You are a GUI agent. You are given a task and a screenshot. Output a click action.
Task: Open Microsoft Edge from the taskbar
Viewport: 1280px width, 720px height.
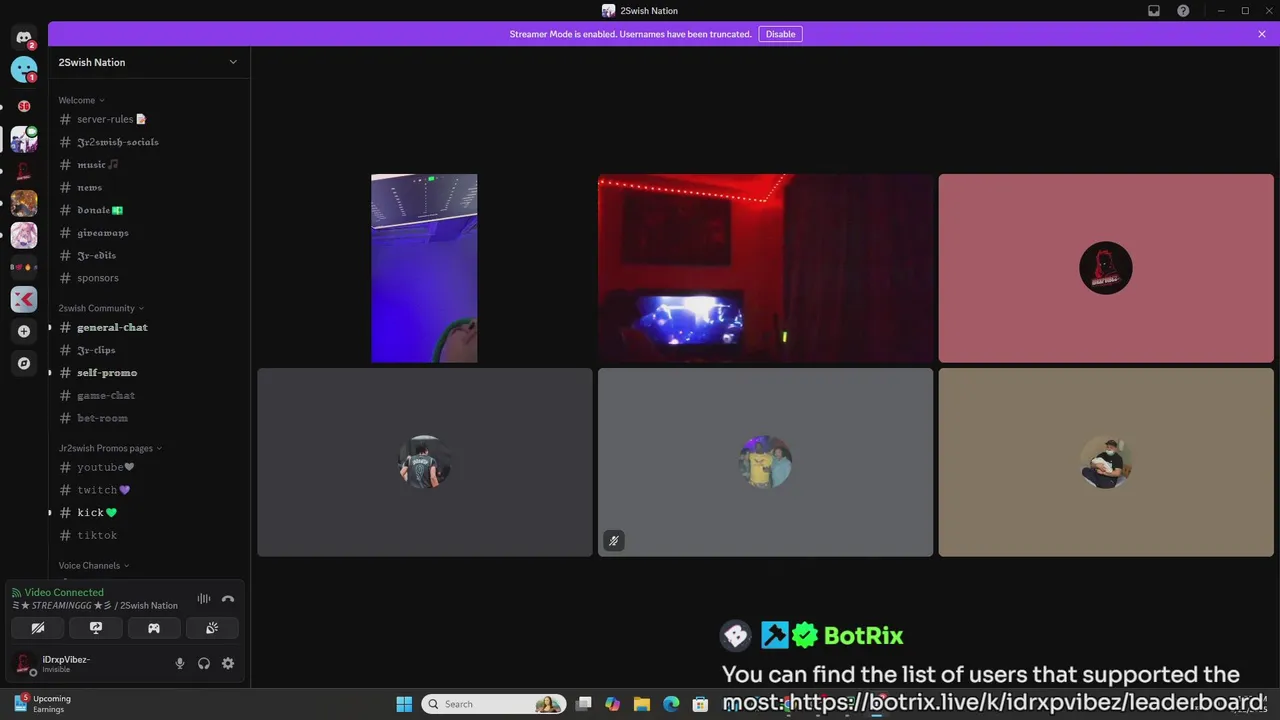(x=671, y=704)
